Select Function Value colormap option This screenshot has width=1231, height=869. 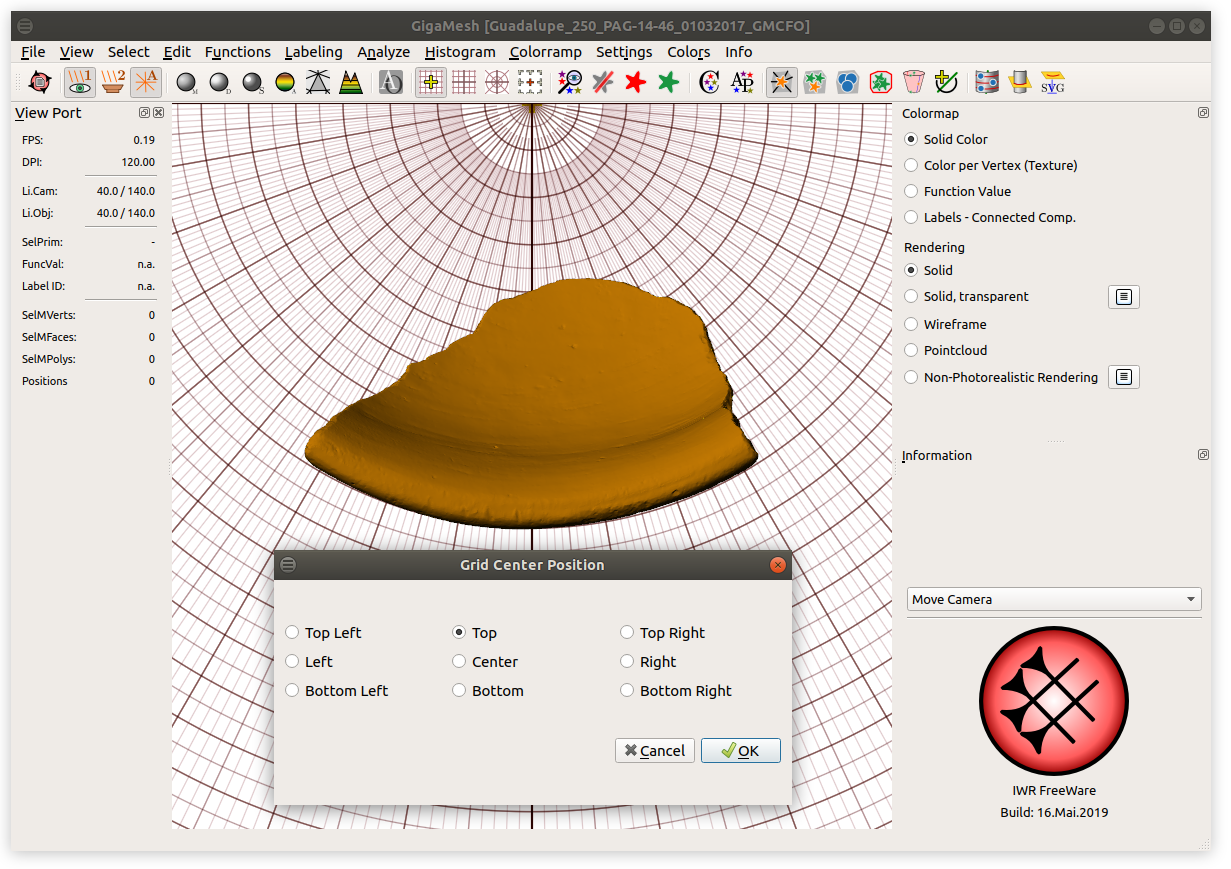[957, 191]
